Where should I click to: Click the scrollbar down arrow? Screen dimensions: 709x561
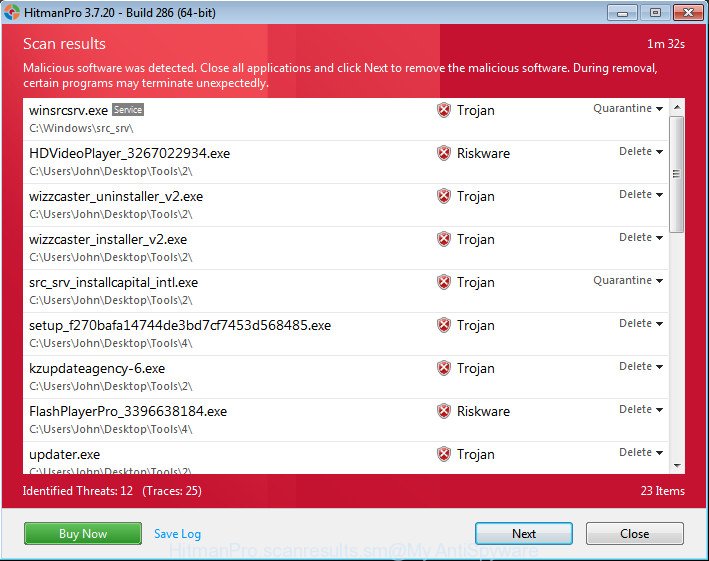click(677, 465)
